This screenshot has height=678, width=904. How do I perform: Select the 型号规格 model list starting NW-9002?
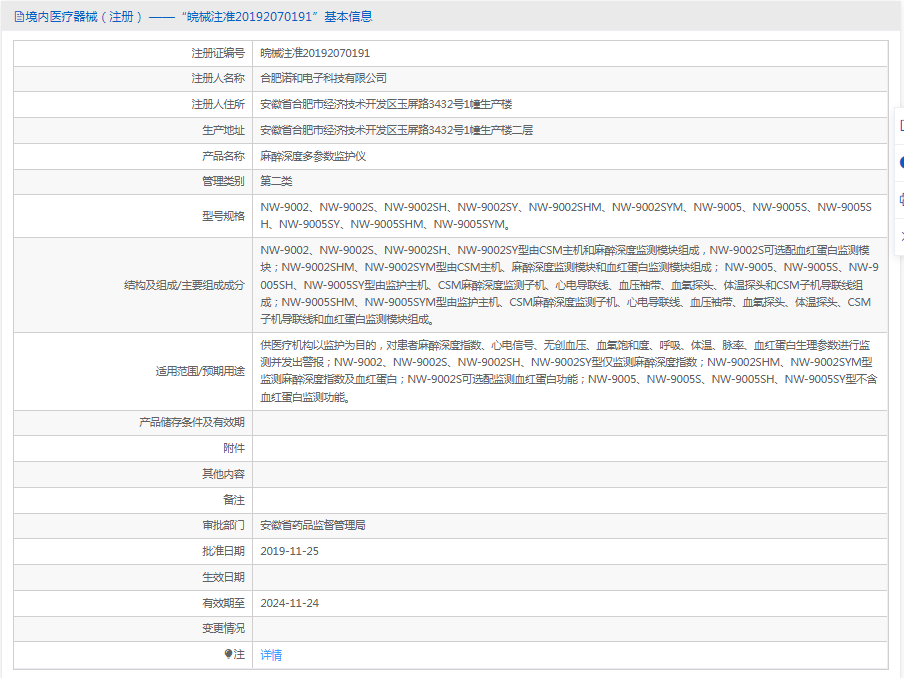point(566,216)
